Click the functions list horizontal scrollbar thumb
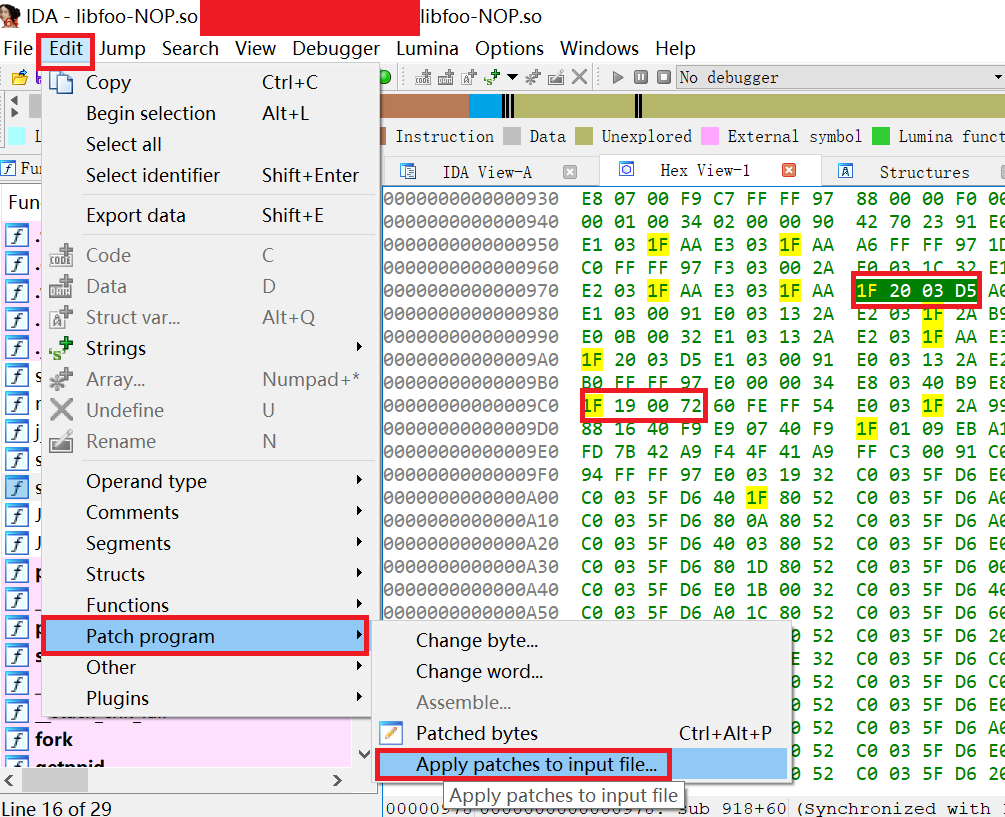The width and height of the screenshot is (1005, 817). (55, 780)
